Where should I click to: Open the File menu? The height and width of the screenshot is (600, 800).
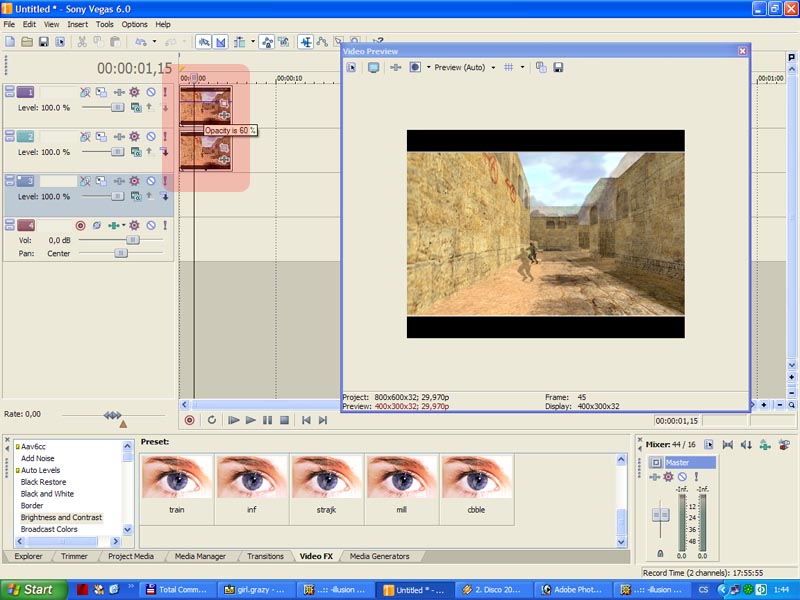[x=9, y=24]
